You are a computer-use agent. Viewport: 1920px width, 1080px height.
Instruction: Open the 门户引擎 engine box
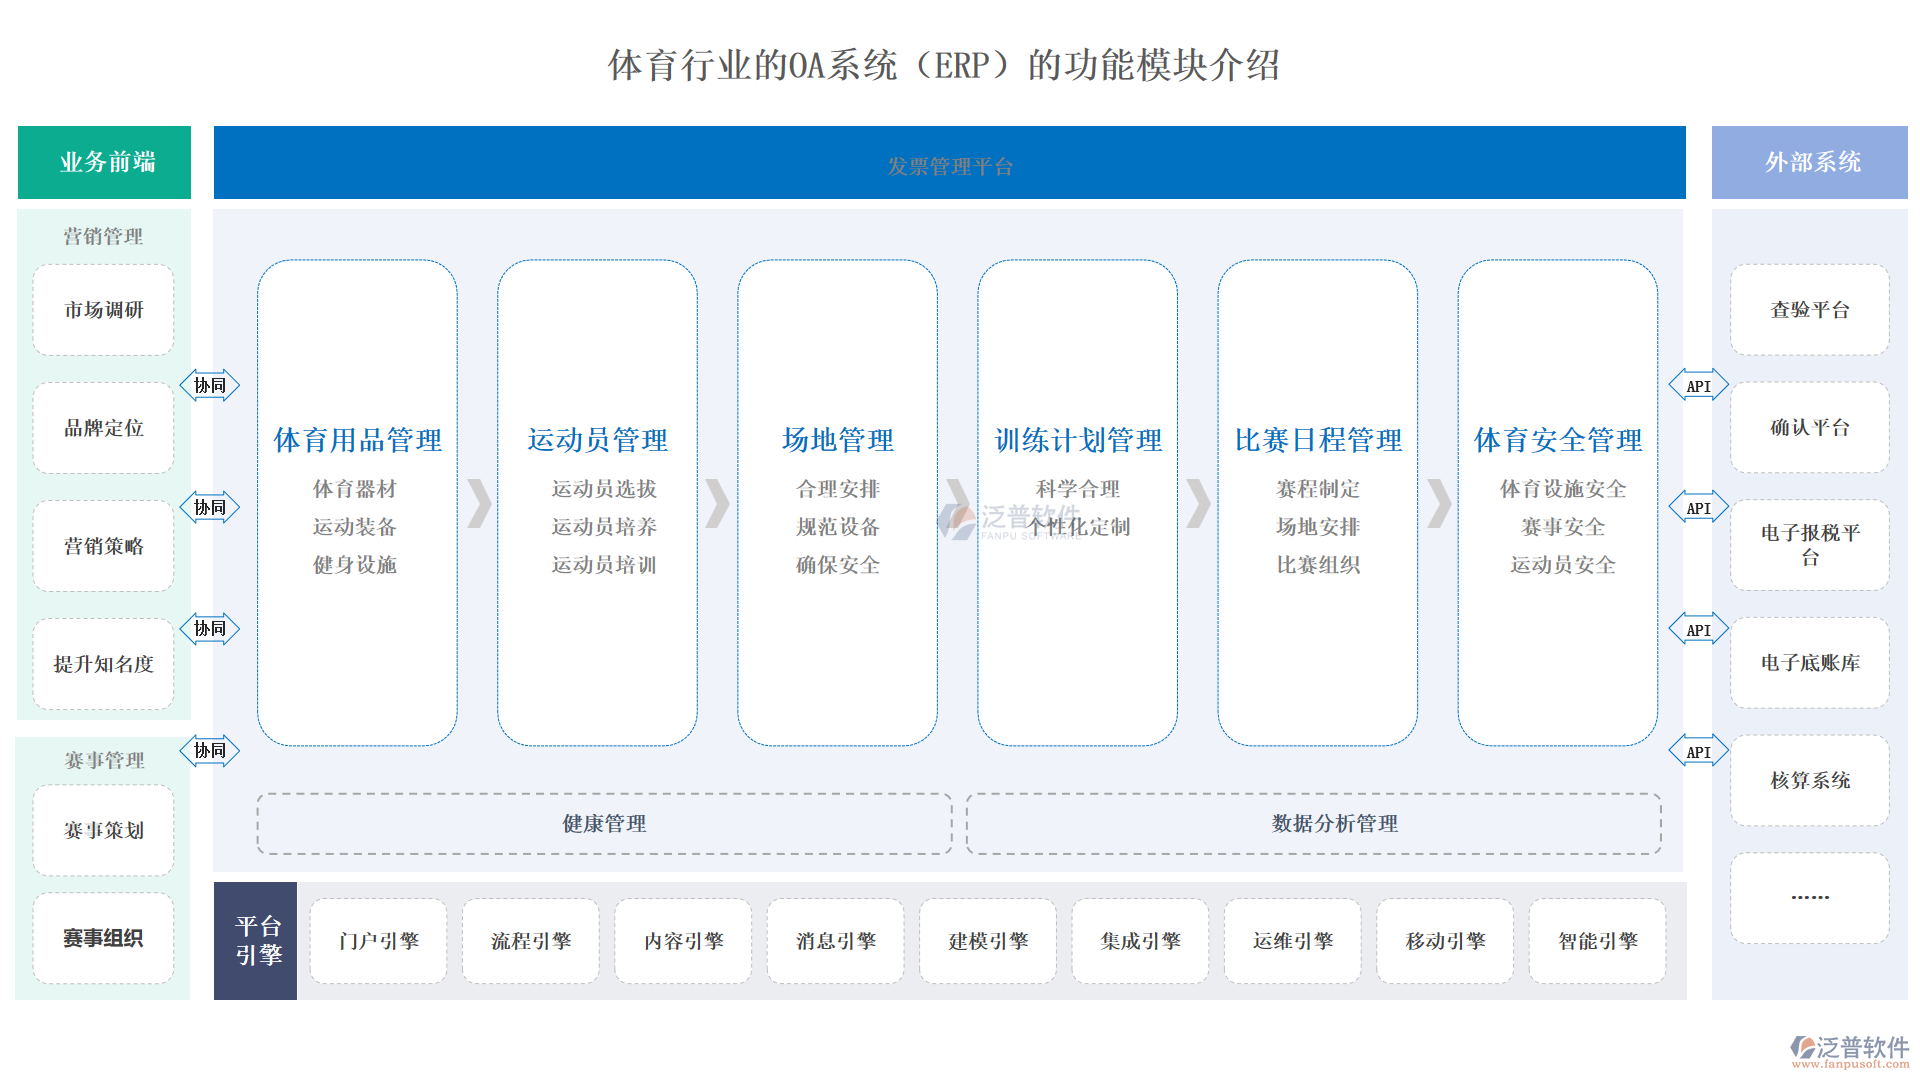pyautogui.click(x=378, y=941)
